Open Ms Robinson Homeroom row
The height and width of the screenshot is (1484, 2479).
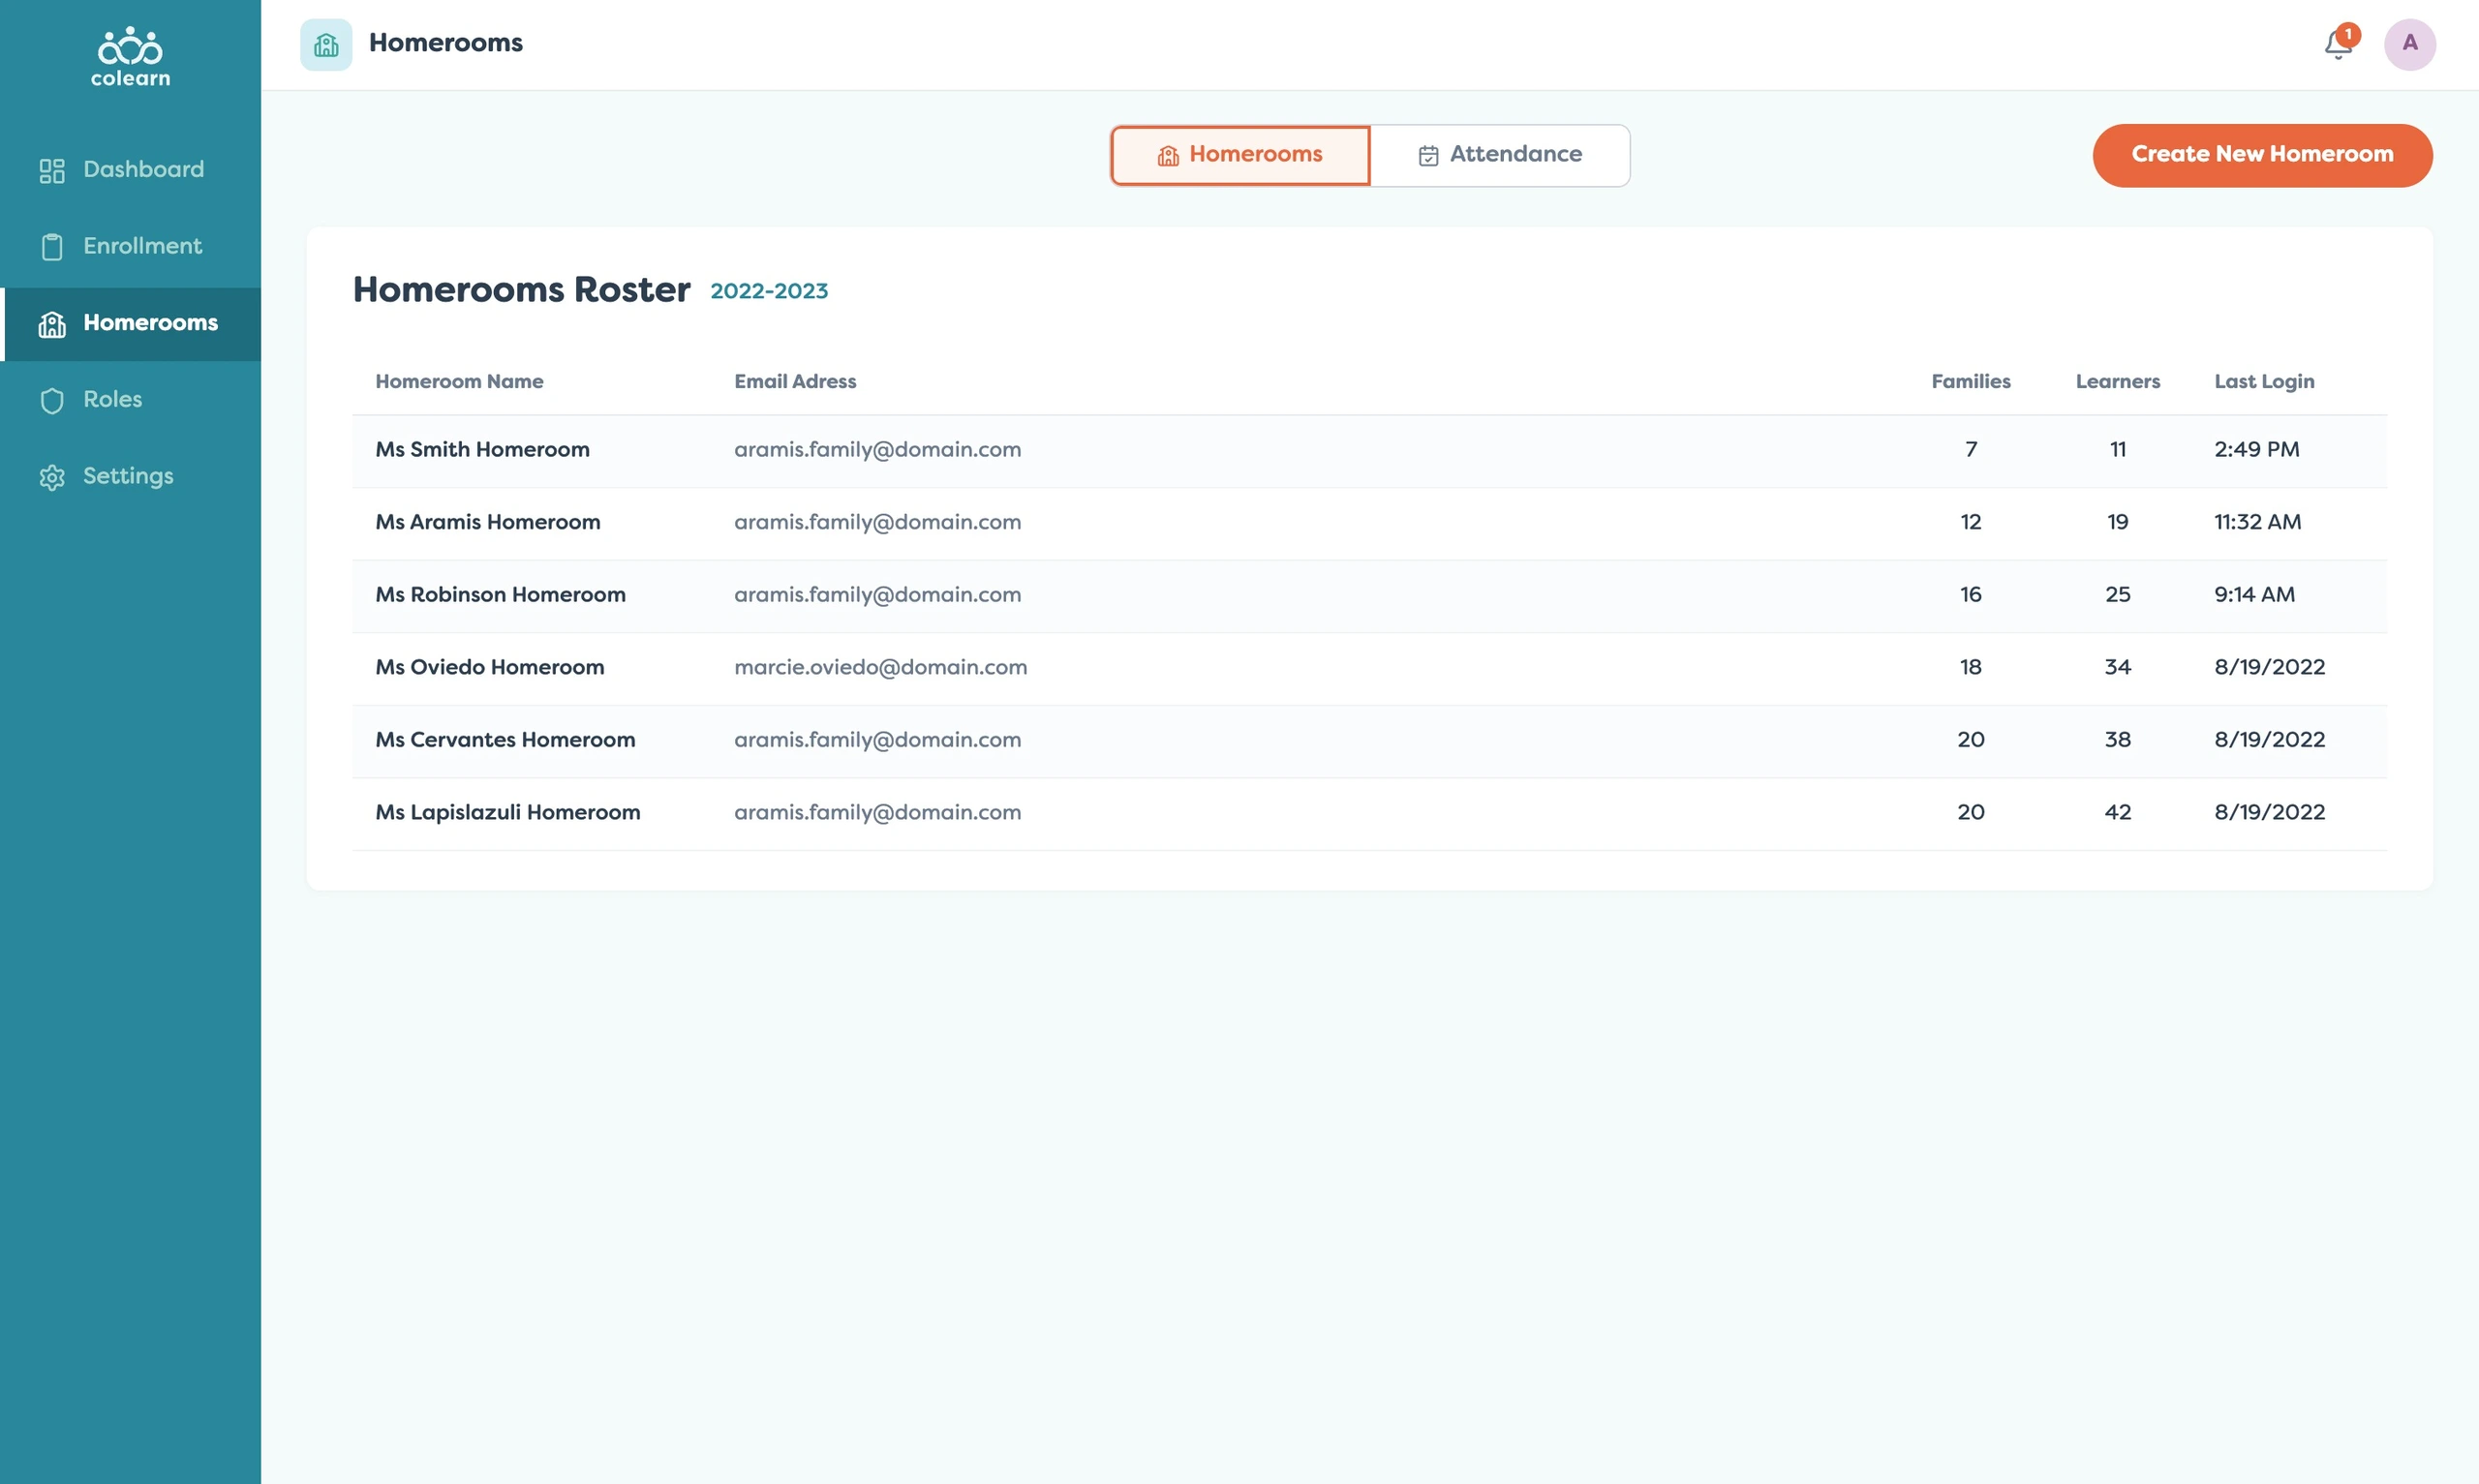[x=1369, y=596]
